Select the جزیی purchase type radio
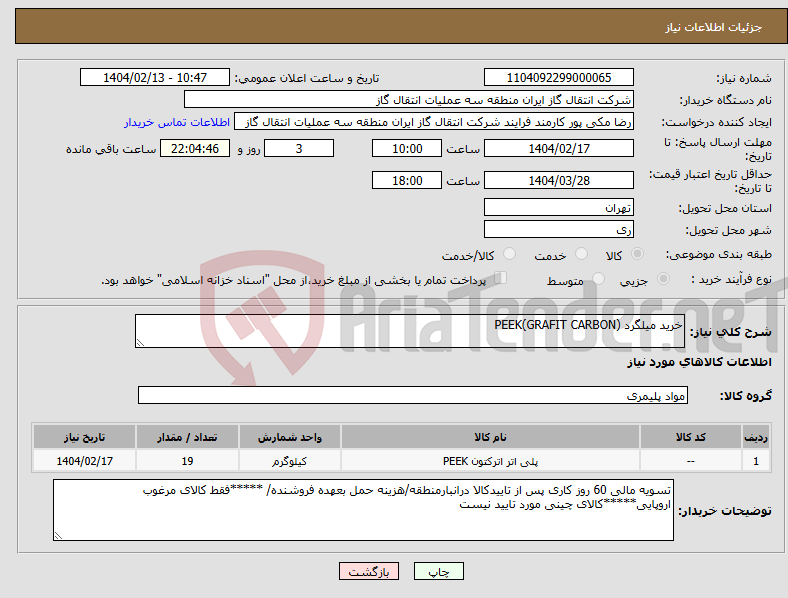788x598 pixels. 663,278
